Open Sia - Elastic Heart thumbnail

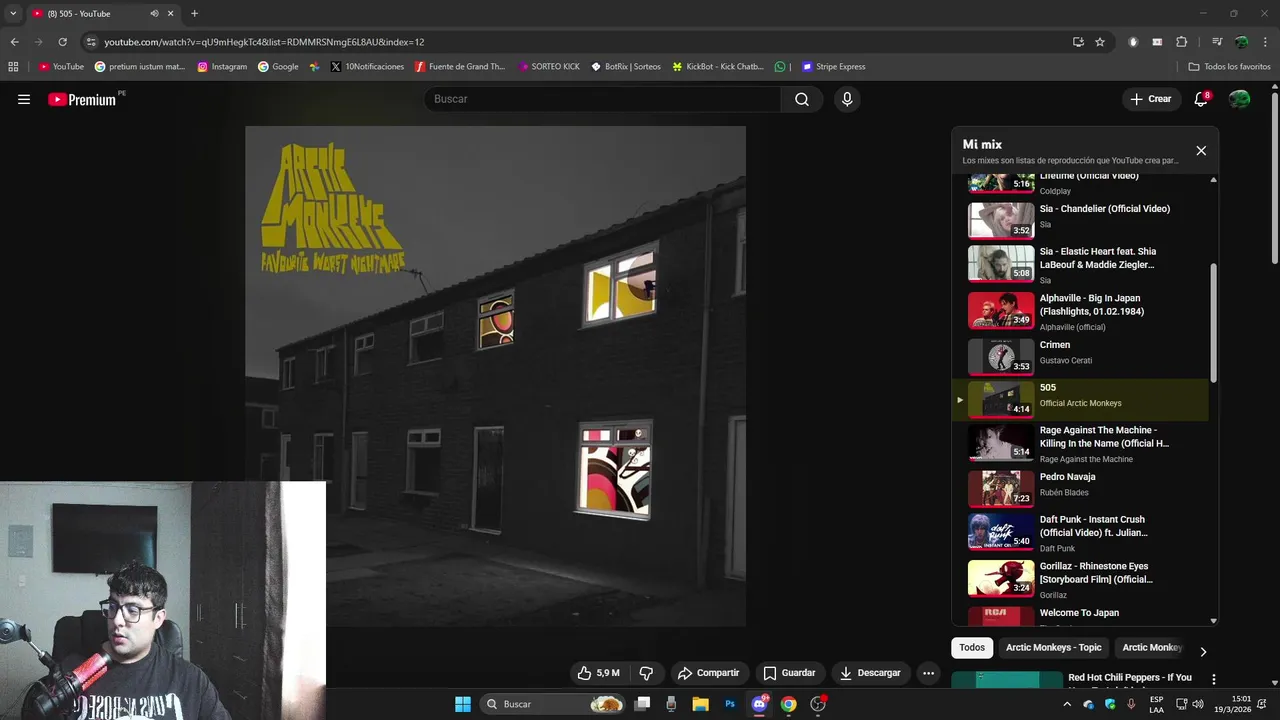[1001, 264]
